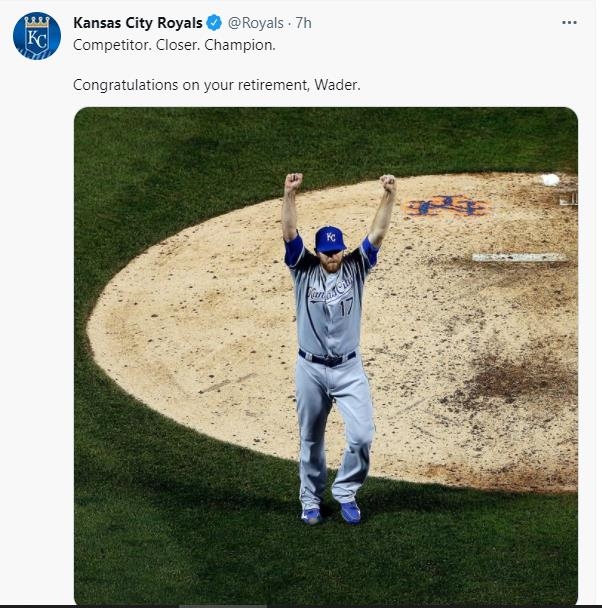Click the 'Congratulations on your retirement, Wader.' text
Screen dimensions: 602x608
tap(216, 85)
